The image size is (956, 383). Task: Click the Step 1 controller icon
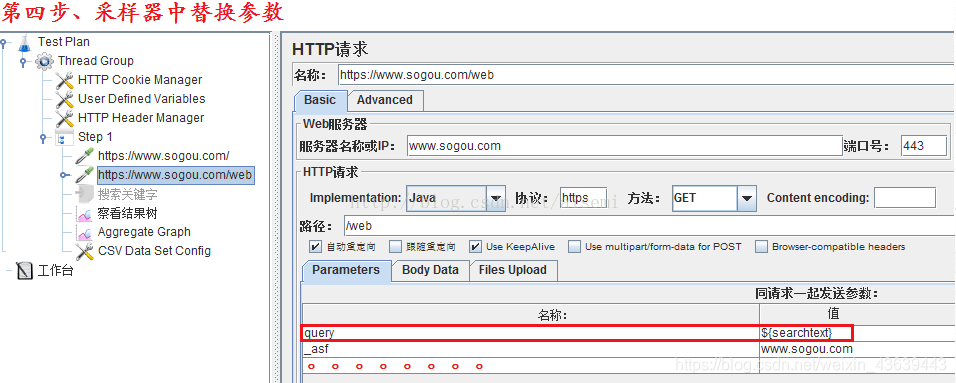(65, 137)
